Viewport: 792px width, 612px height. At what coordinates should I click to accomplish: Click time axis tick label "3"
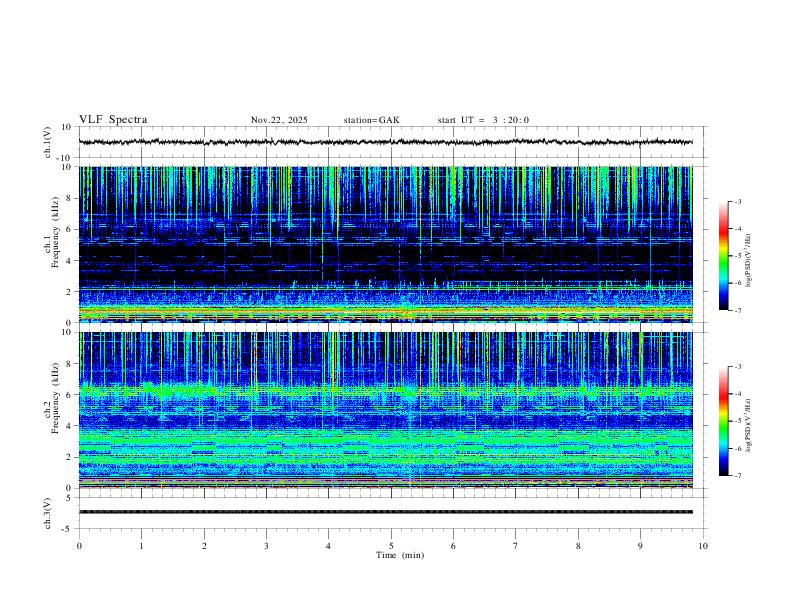(266, 546)
